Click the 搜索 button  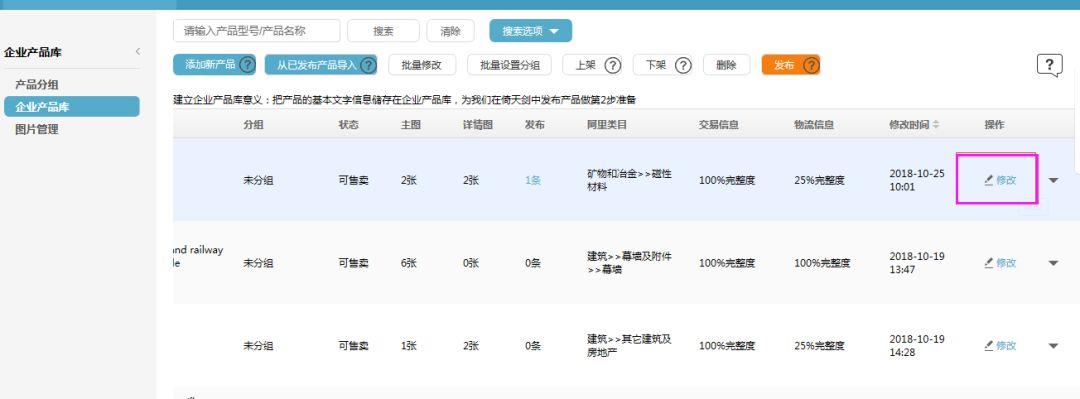pyautogui.click(x=383, y=31)
